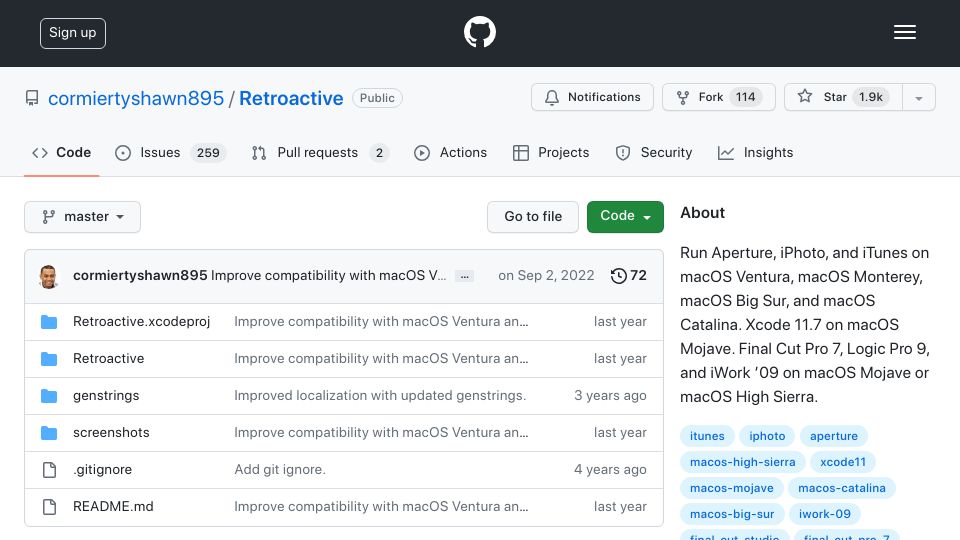
Task: View the 72 commits history
Action: [629, 276]
